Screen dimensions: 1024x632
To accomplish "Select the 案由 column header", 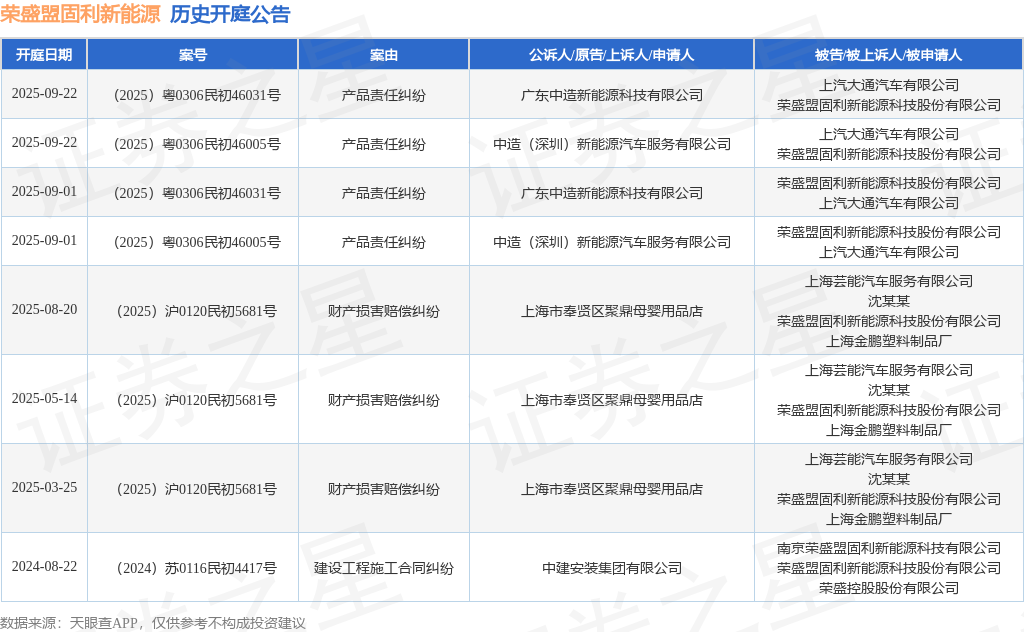I will pyautogui.click(x=383, y=55).
